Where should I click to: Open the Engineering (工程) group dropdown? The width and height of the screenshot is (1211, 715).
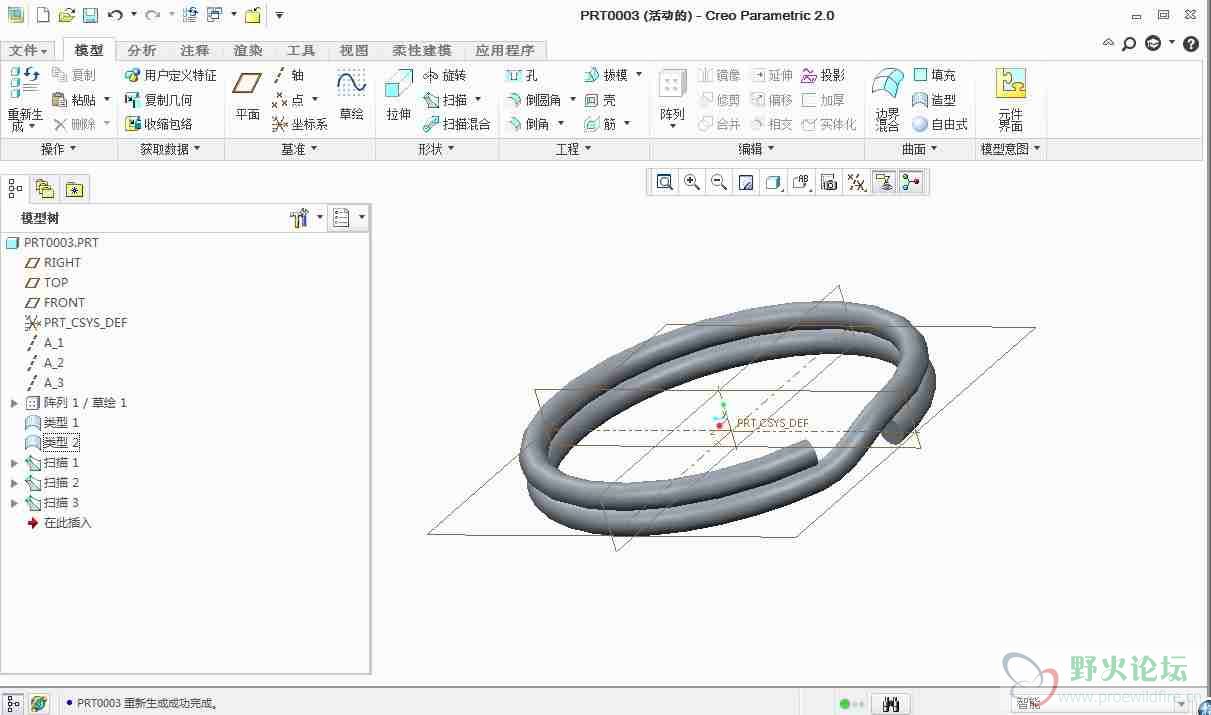click(574, 149)
